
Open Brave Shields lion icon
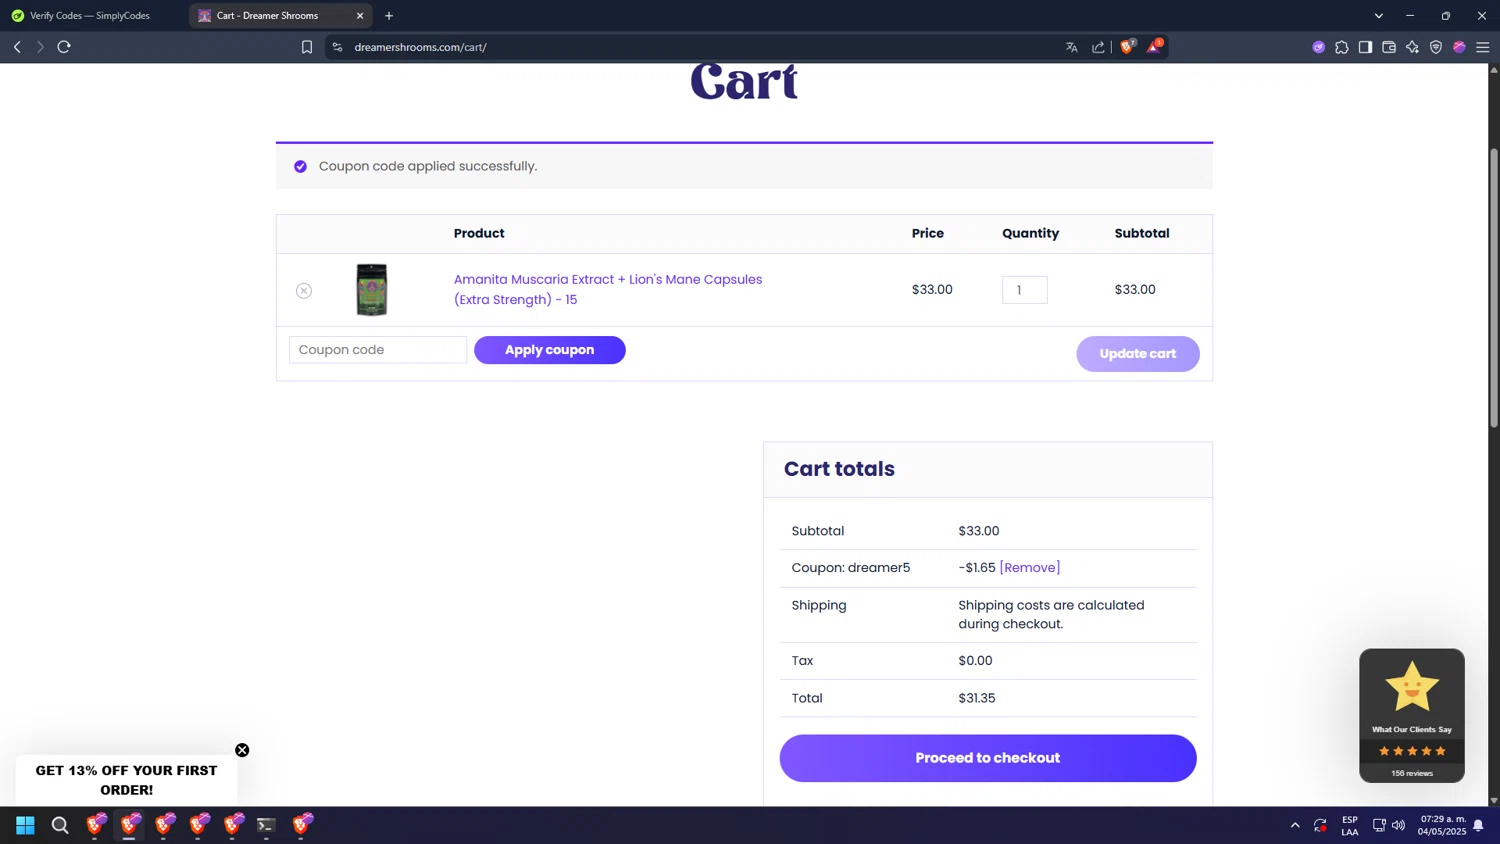(1128, 46)
